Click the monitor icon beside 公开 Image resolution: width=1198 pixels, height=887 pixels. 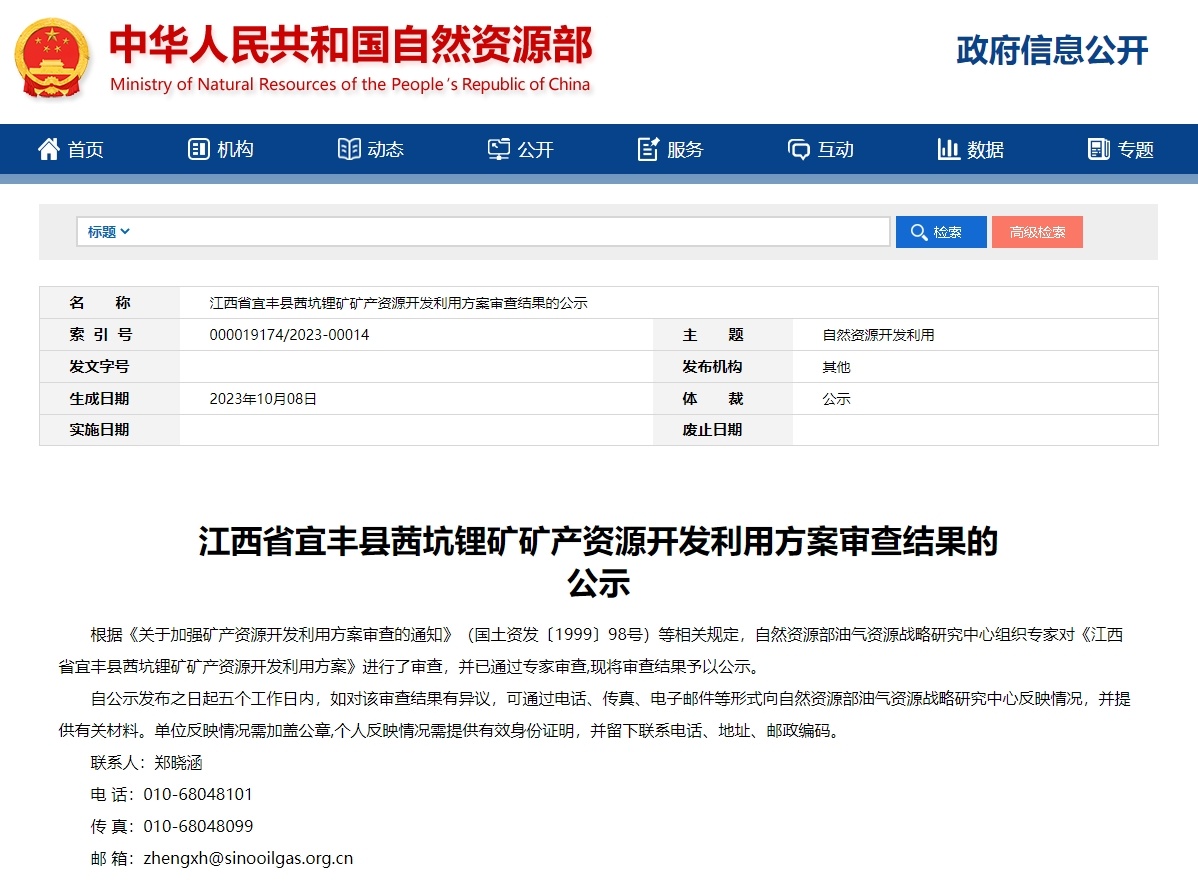[x=499, y=149]
